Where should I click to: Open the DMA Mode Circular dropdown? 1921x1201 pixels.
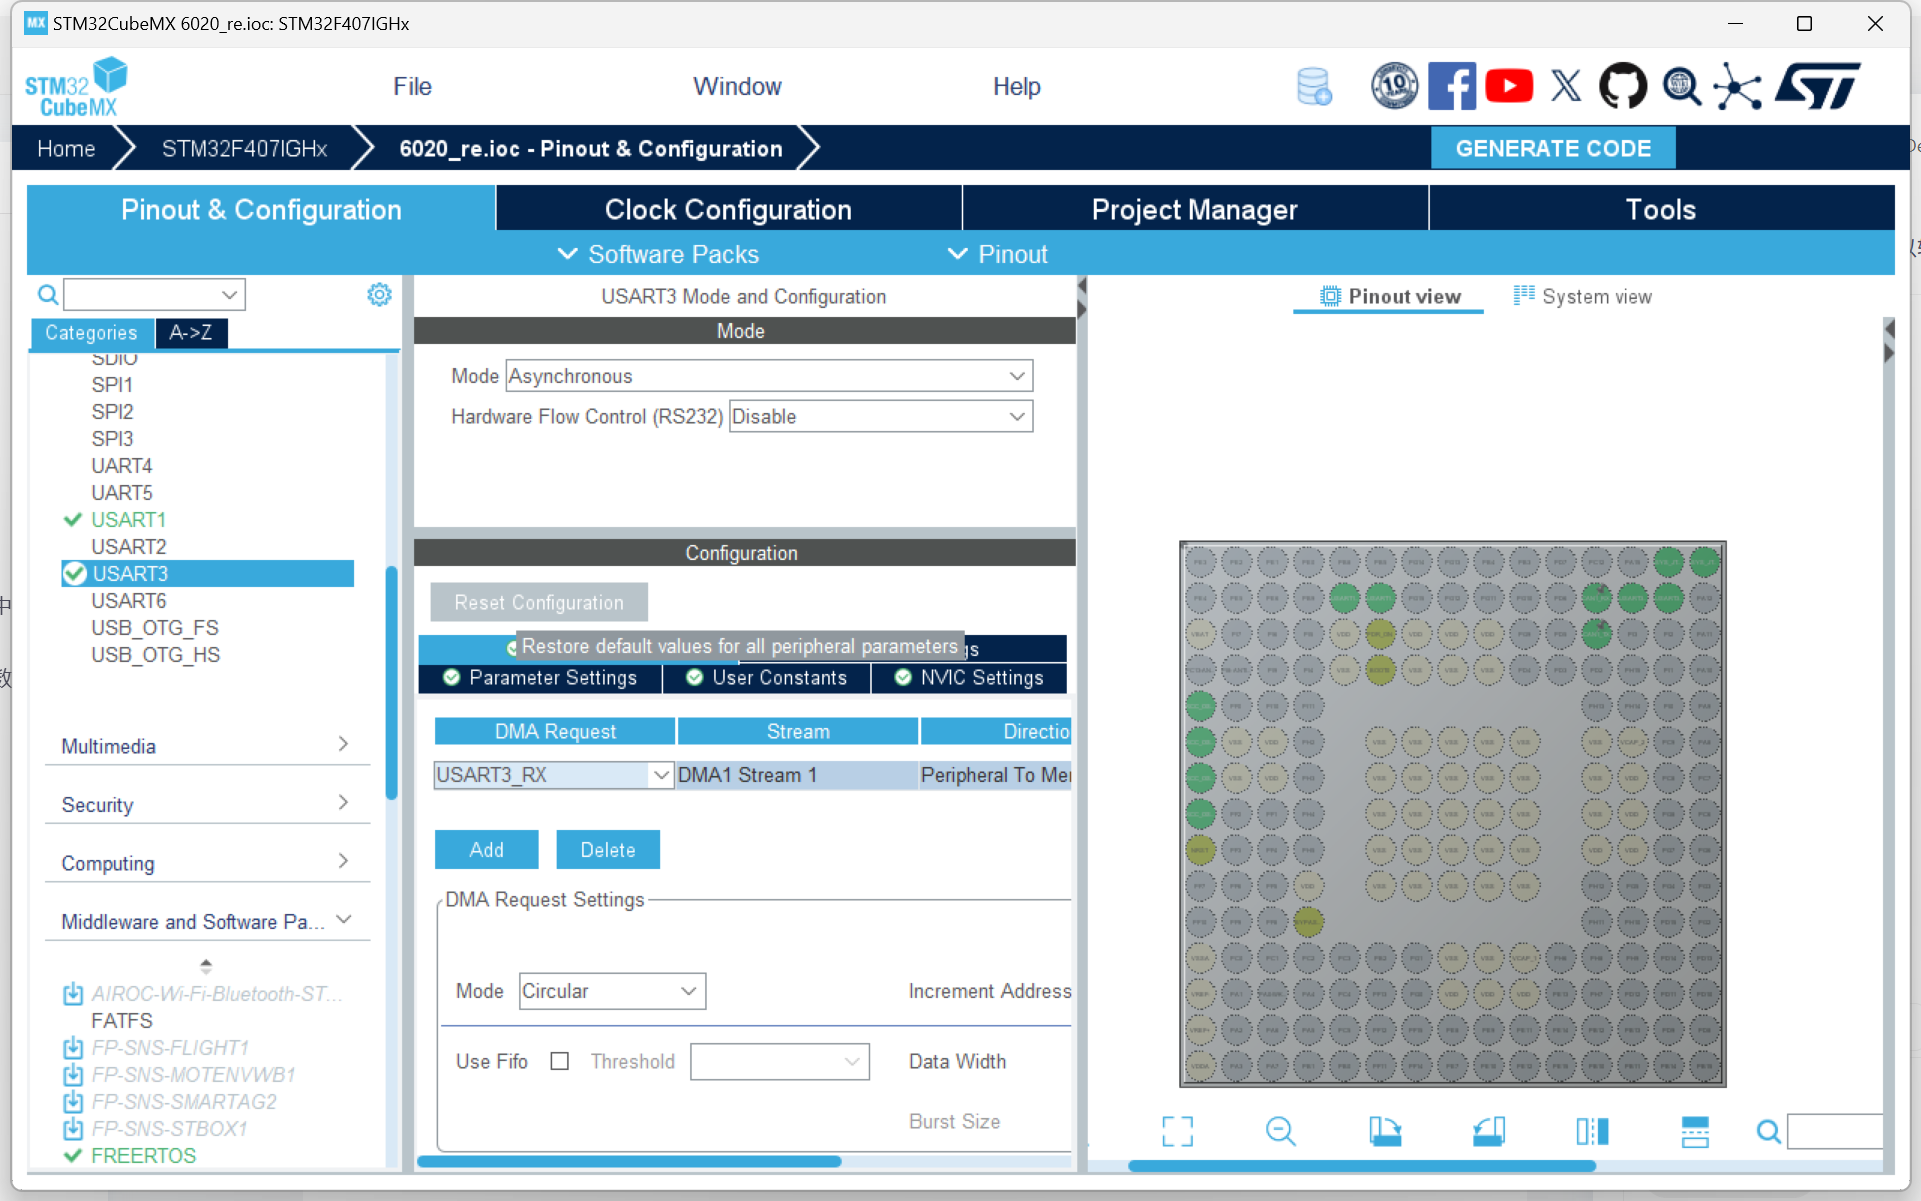611,991
